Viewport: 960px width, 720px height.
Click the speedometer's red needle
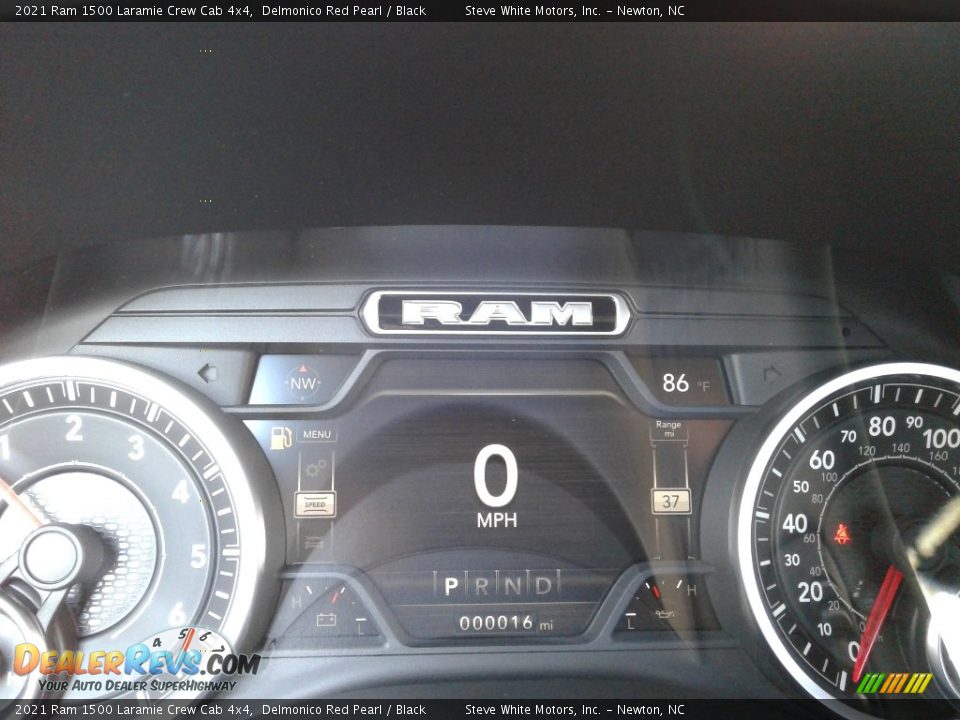[877, 623]
